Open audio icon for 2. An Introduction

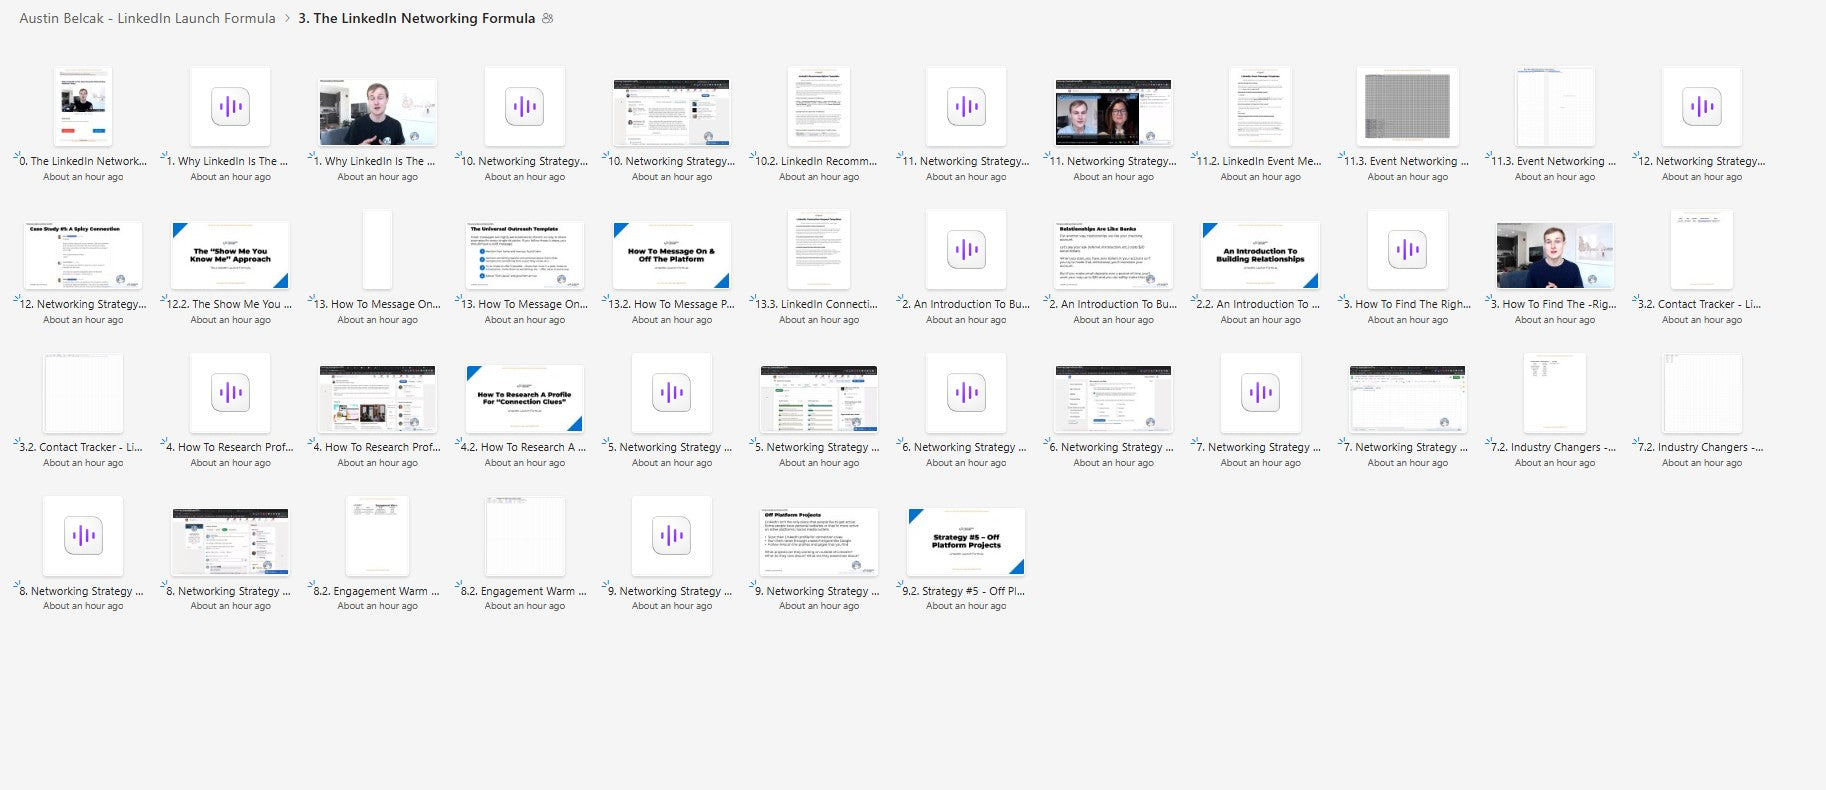point(966,250)
